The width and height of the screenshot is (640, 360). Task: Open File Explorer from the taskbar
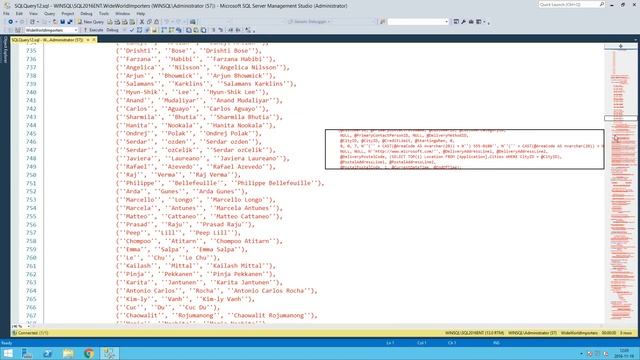pyautogui.click(x=68, y=353)
